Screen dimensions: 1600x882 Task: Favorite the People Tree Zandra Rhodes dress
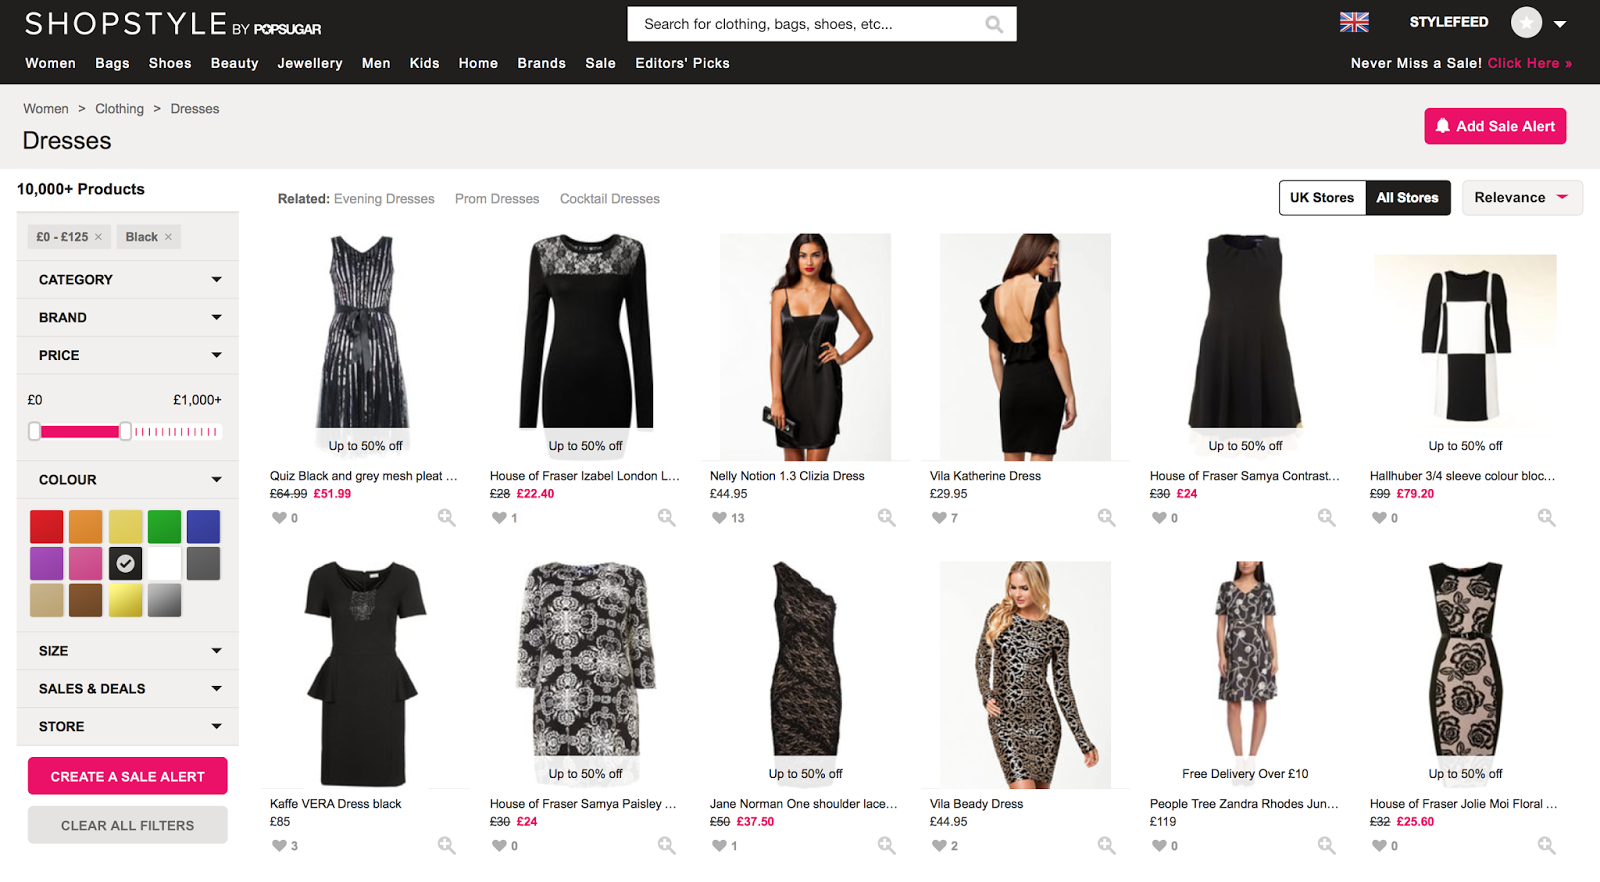coord(1159,846)
